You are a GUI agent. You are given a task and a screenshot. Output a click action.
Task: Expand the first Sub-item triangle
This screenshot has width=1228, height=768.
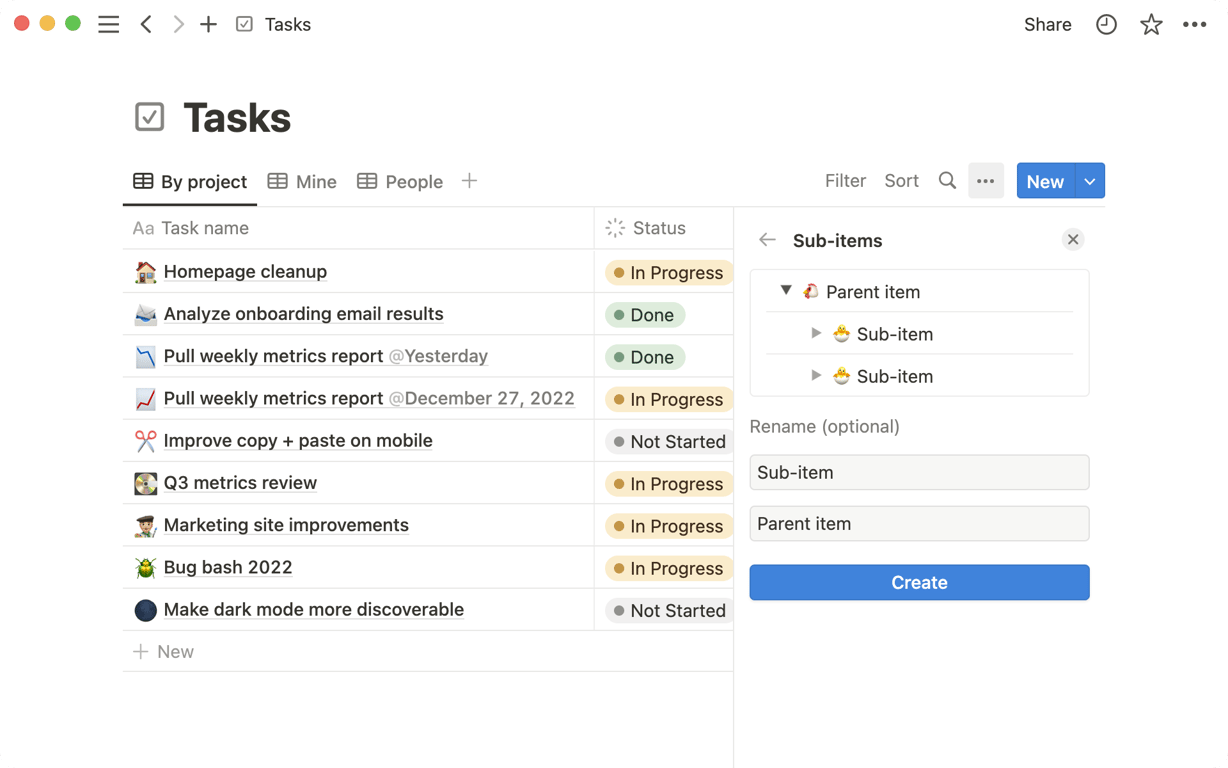[816, 334]
